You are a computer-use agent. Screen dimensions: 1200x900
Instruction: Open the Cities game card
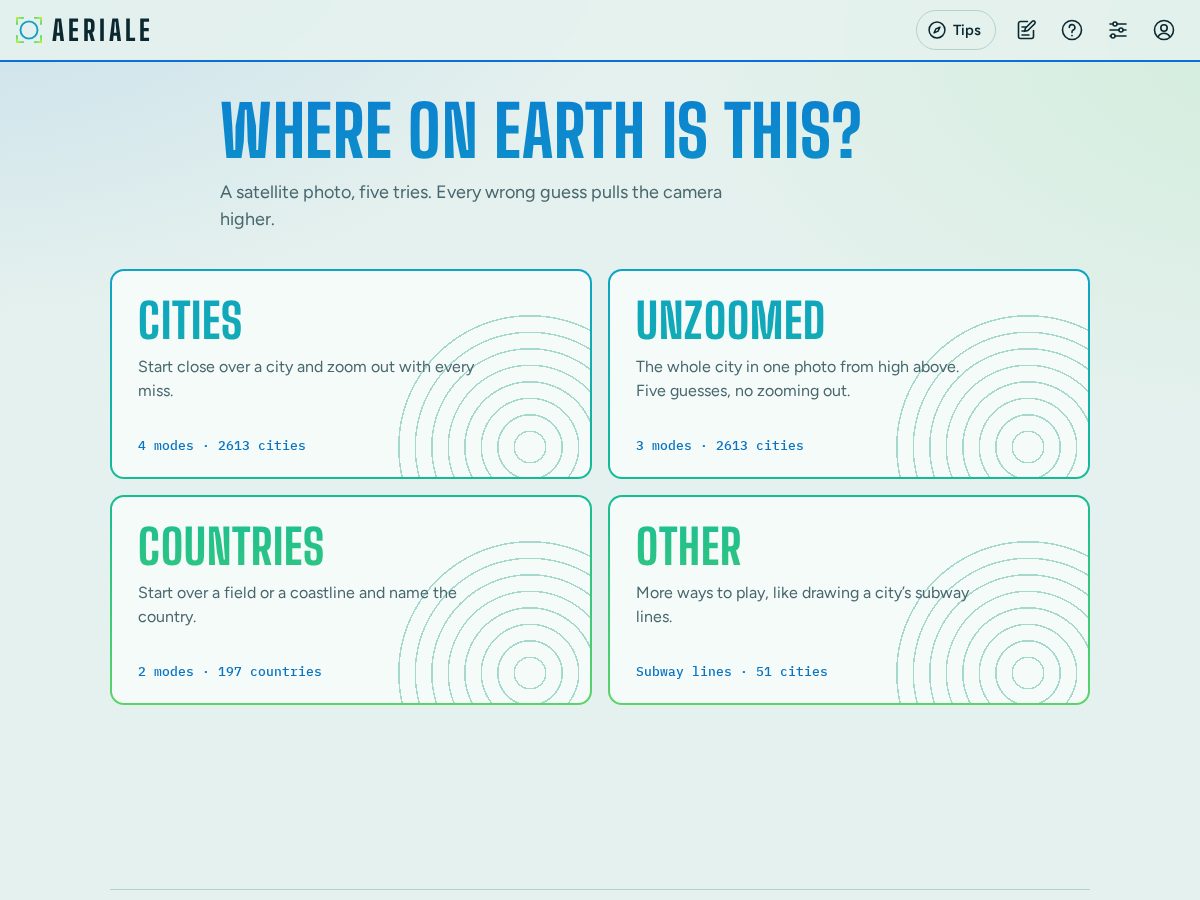point(351,374)
